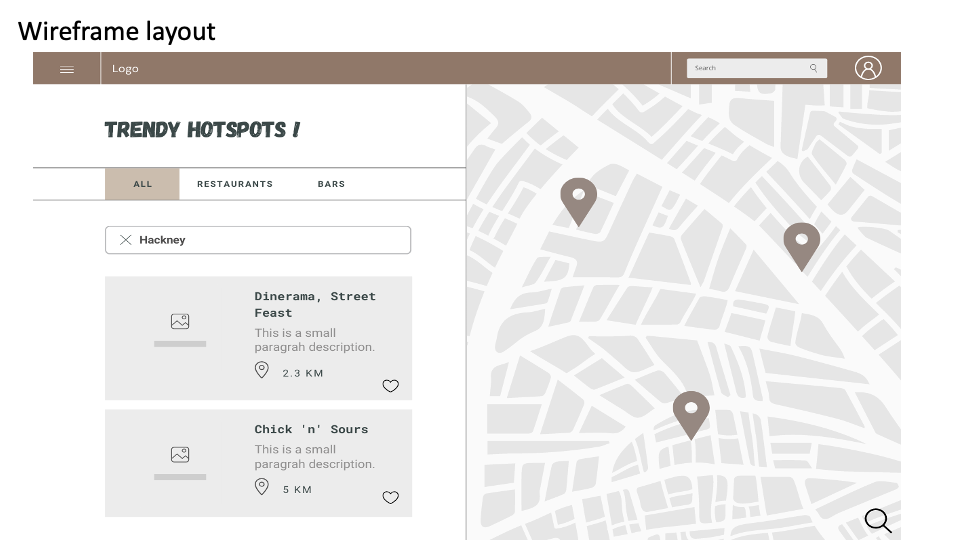Select the ALL tab

tap(142, 184)
